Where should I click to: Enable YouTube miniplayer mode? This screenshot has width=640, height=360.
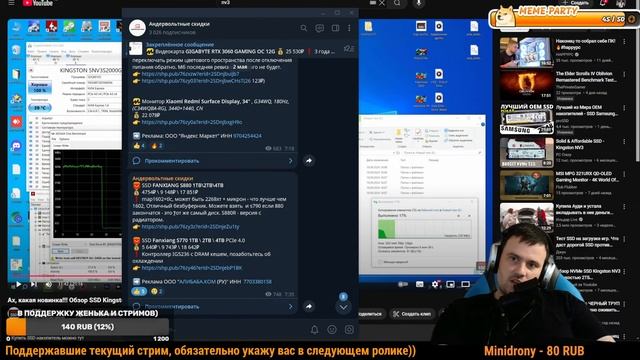(450, 284)
